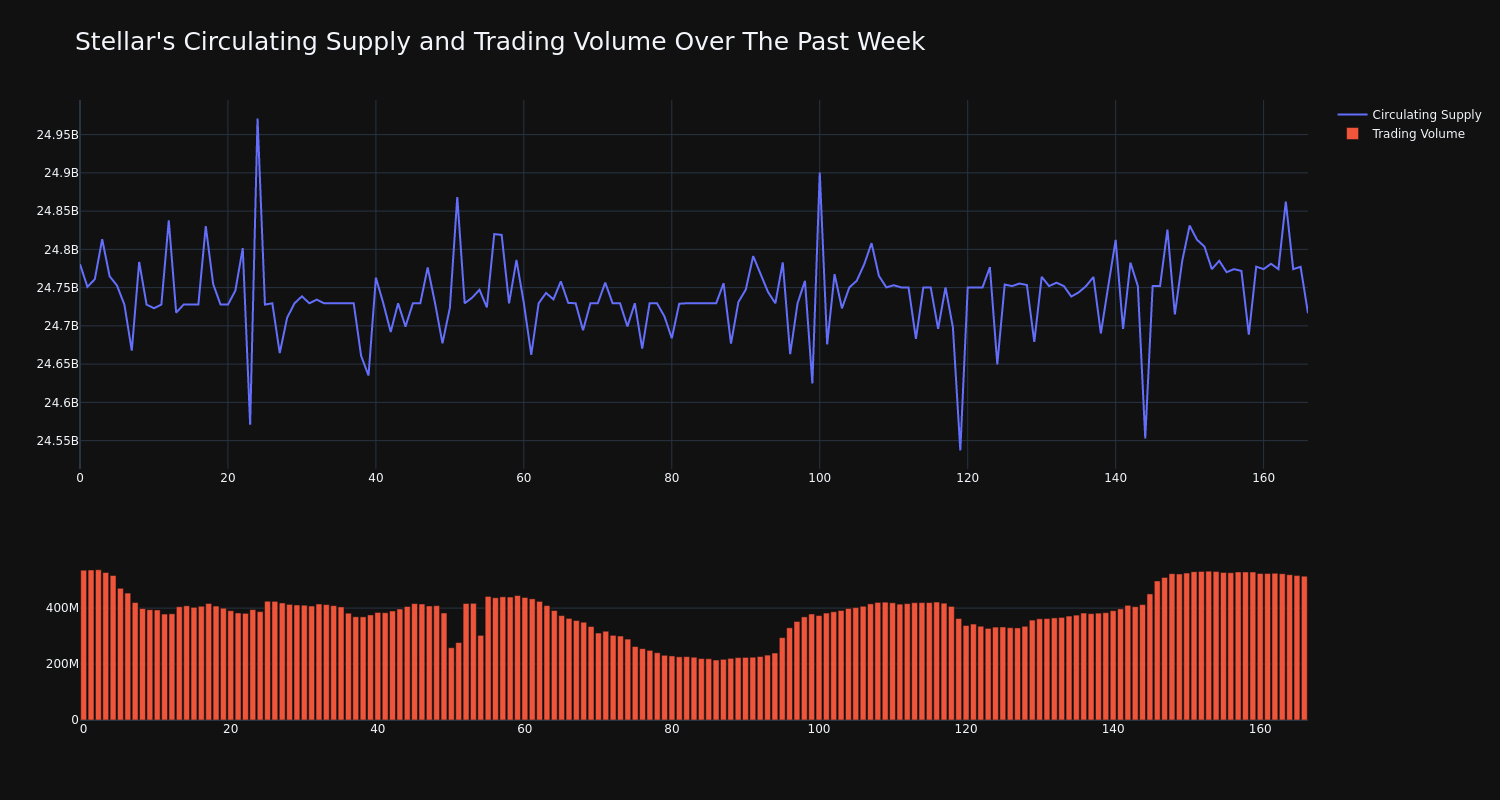This screenshot has width=1500, height=800.
Task: Click the highest supply peak near 24.97B
Action: click(x=257, y=120)
